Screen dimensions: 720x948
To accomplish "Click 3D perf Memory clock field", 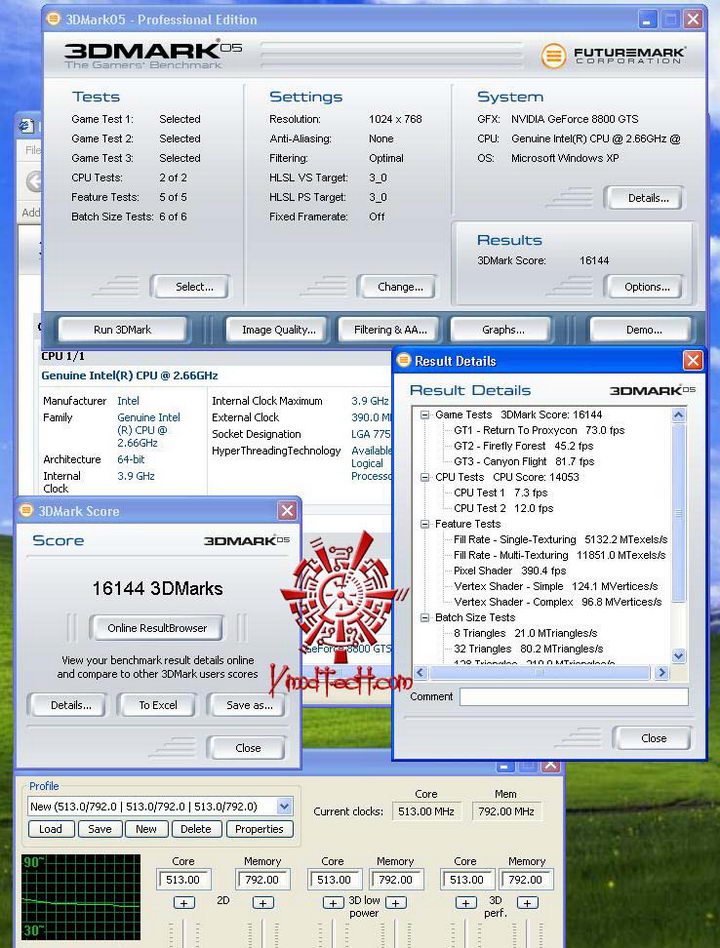I will tap(526, 880).
